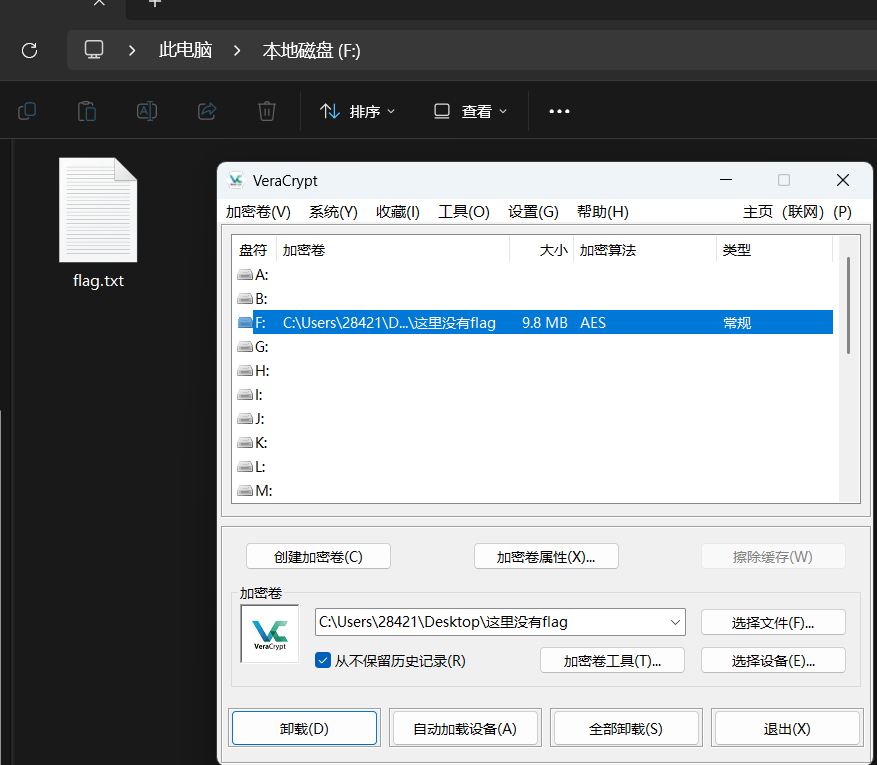The image size is (877, 765).
Task: Toggle 从不保留历史记录(R) checkbox
Action: tap(323, 660)
